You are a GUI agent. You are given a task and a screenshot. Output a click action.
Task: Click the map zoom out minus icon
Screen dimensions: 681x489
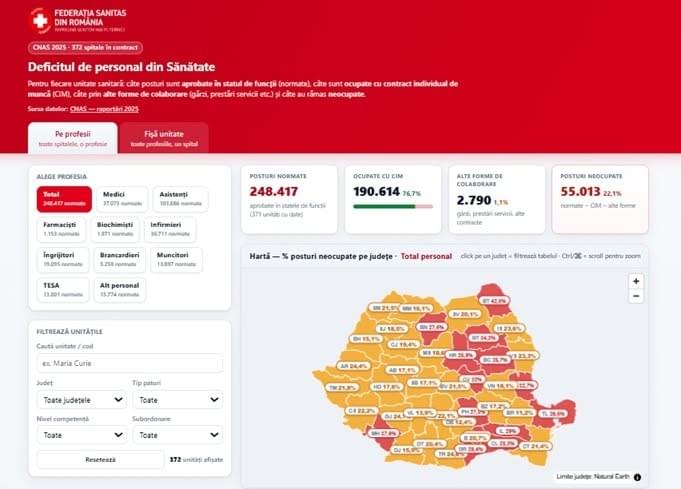point(636,296)
